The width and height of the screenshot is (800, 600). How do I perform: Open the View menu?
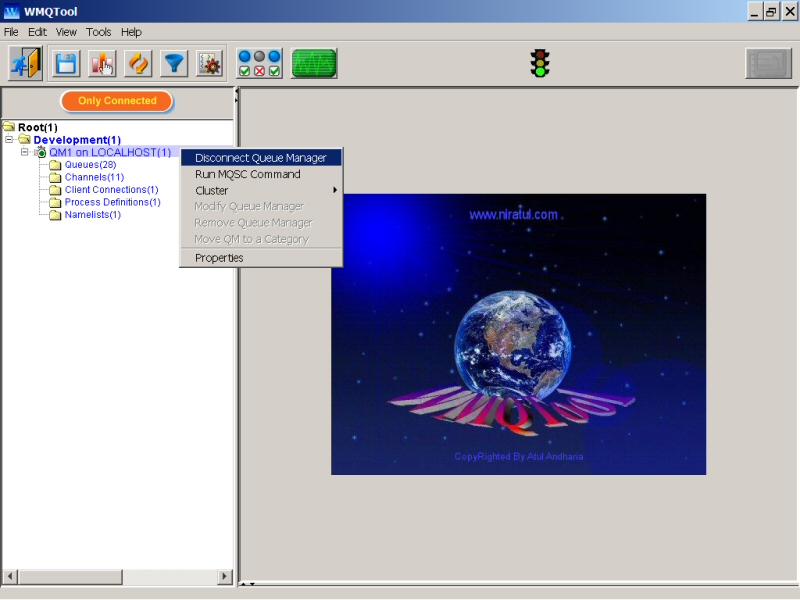(x=66, y=32)
